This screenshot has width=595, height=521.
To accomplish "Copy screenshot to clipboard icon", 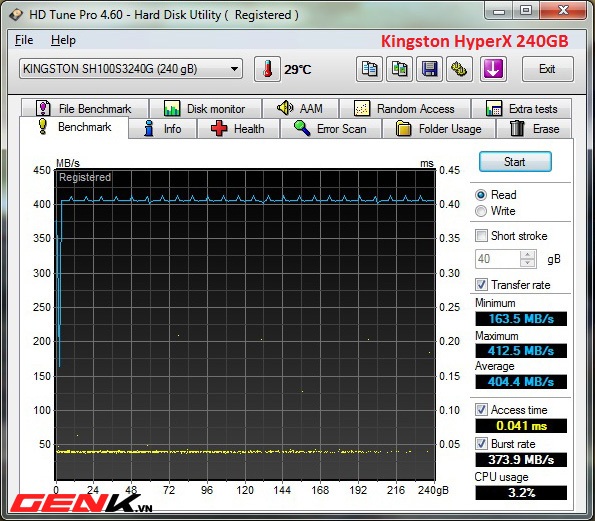I will point(399,69).
